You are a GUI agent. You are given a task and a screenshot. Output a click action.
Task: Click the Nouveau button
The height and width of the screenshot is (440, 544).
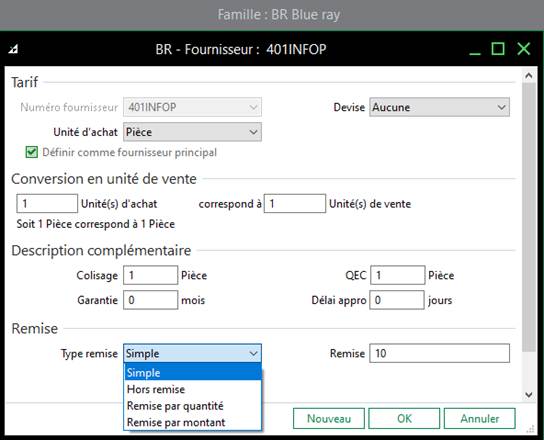tap(329, 418)
